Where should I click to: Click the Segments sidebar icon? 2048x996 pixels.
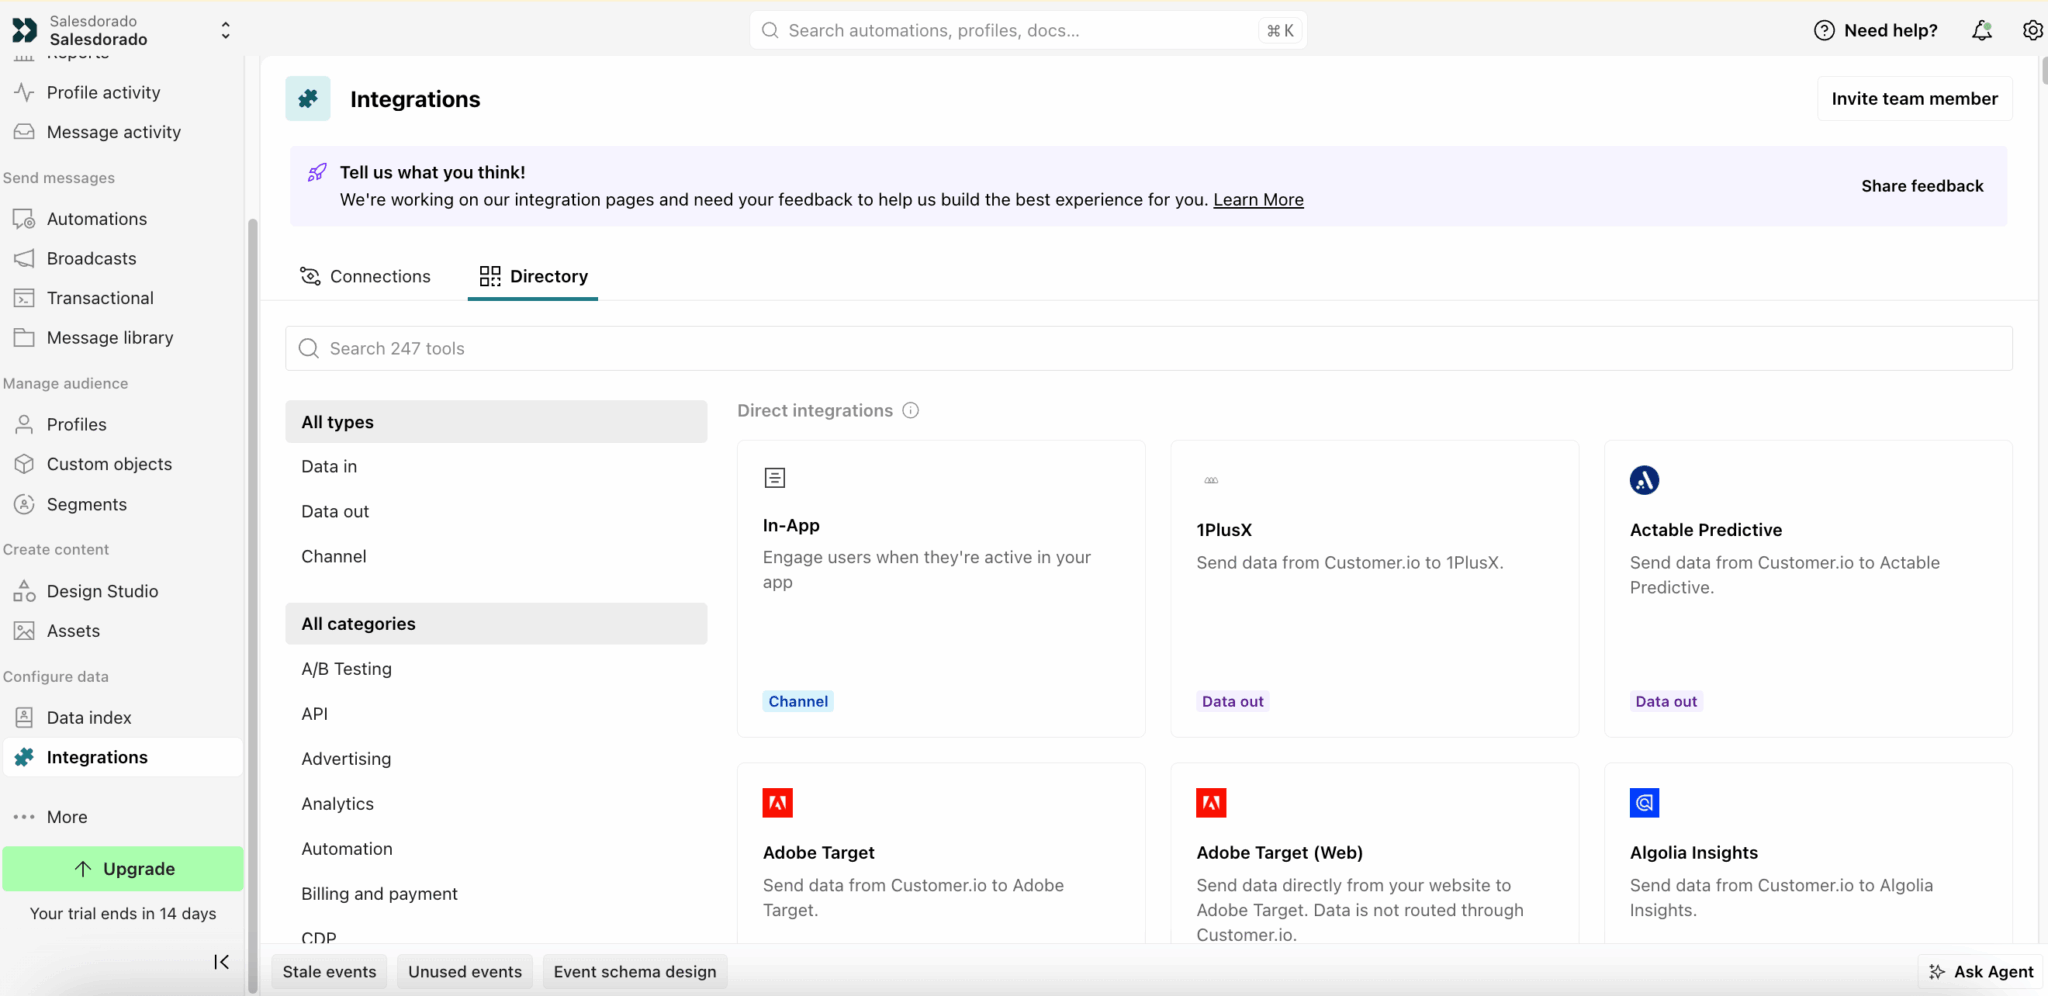24,504
